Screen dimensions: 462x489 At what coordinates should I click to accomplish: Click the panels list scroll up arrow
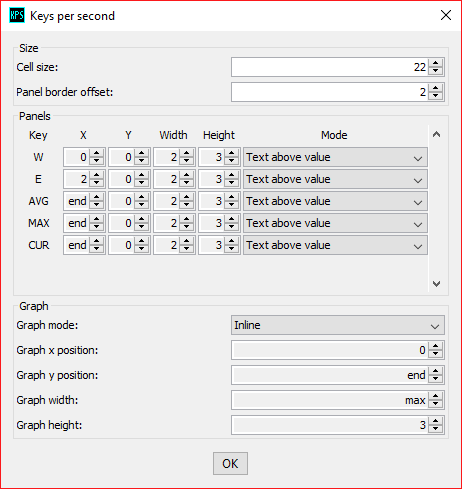pyautogui.click(x=437, y=135)
